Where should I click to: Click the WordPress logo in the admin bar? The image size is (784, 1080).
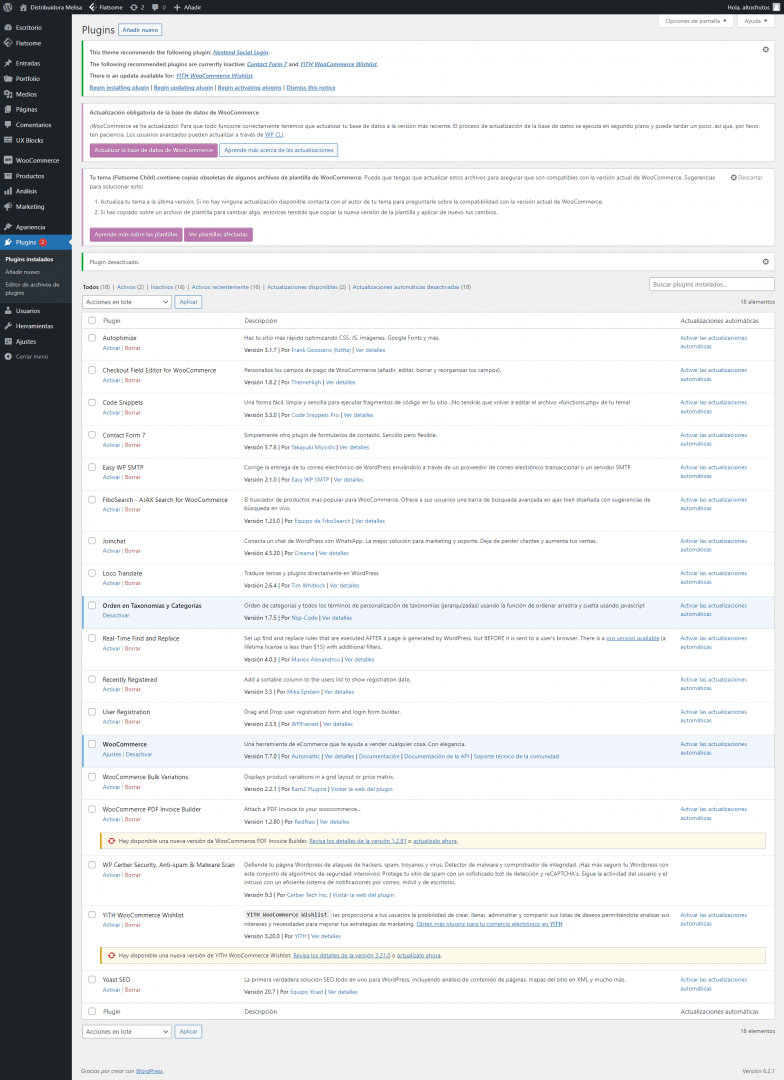click(x=8, y=7)
